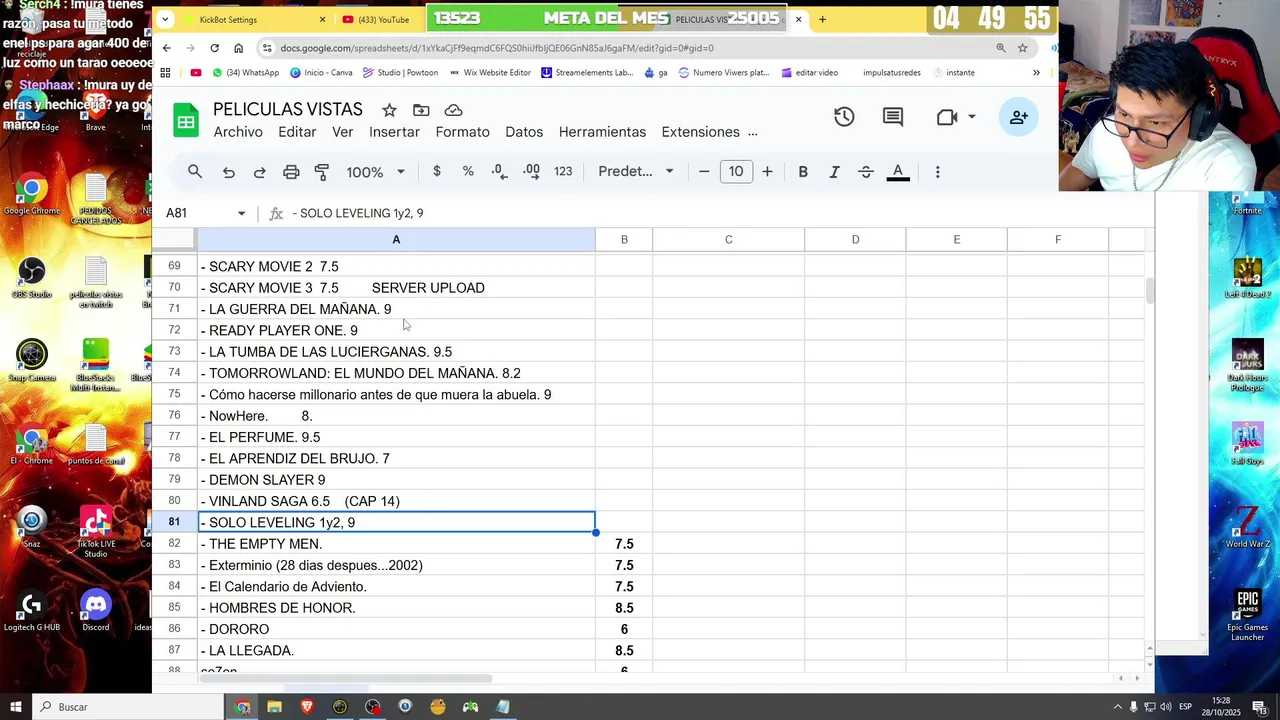
Task: Open version history clock icon
Action: pos(844,117)
